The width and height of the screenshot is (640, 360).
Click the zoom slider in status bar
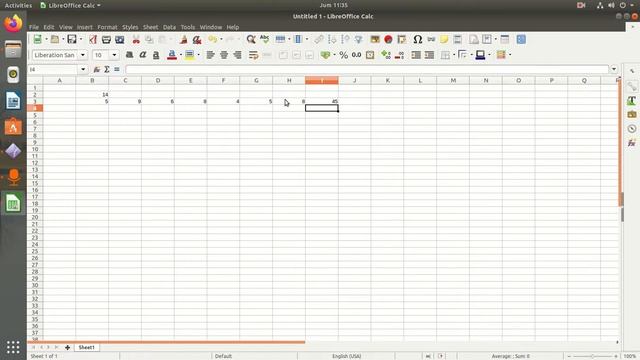592,356
